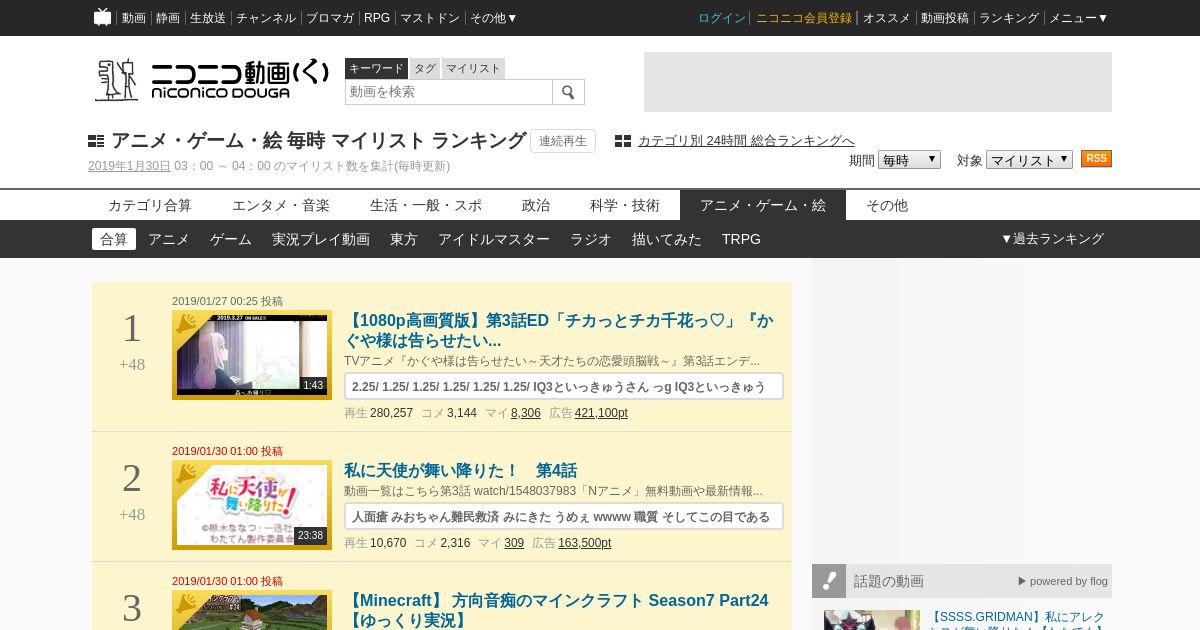The width and height of the screenshot is (1200, 630).
Task: Switch search mode to キーワード
Action: coord(376,68)
